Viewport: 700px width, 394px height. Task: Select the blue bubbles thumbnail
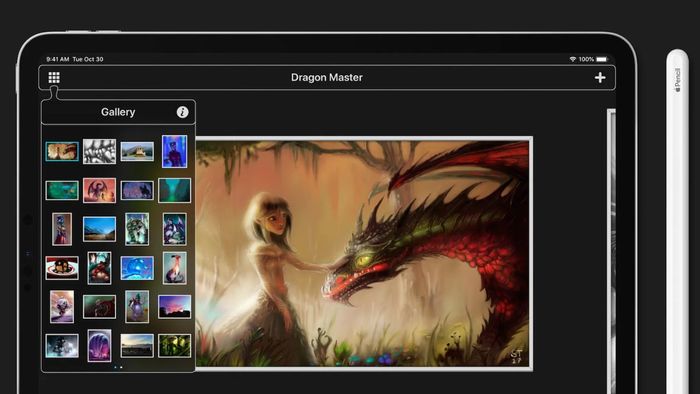(x=137, y=268)
